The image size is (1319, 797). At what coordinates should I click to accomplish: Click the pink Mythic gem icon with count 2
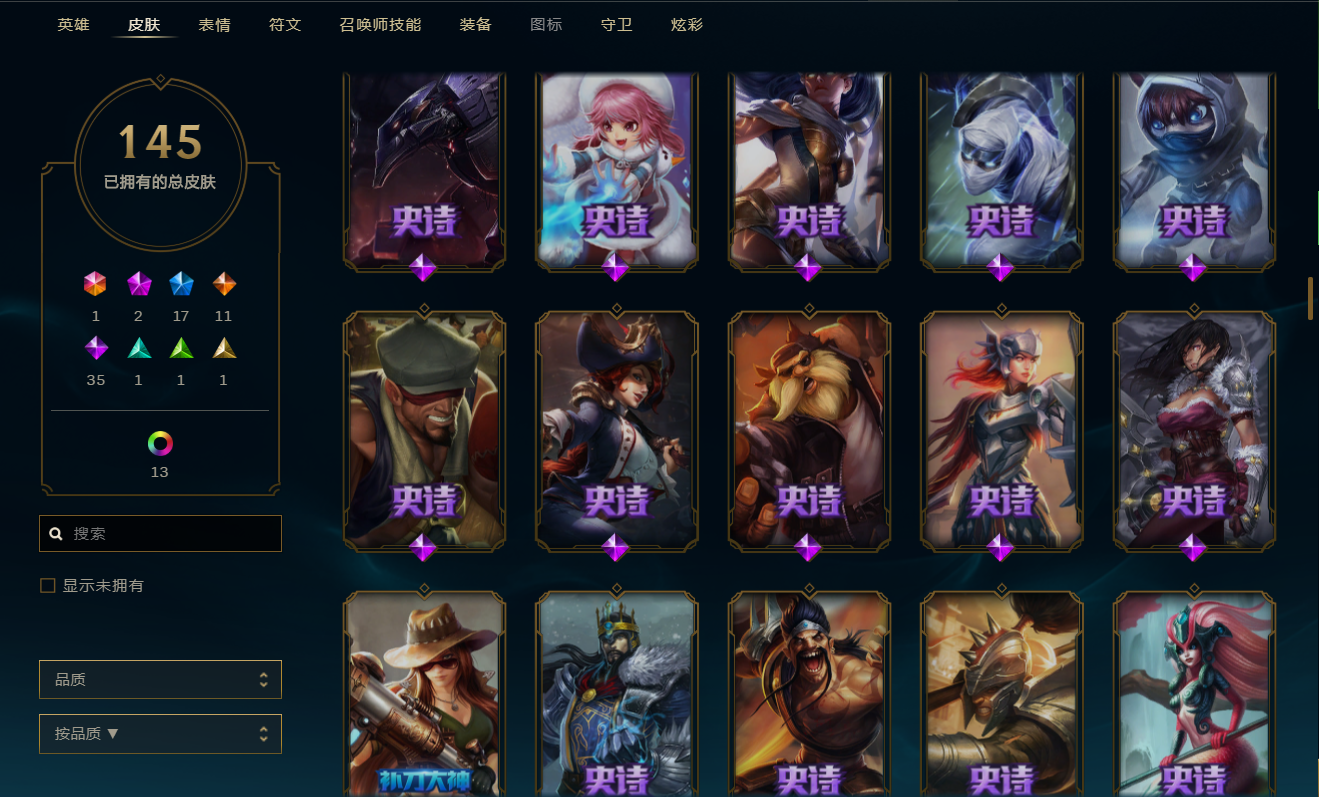[138, 284]
